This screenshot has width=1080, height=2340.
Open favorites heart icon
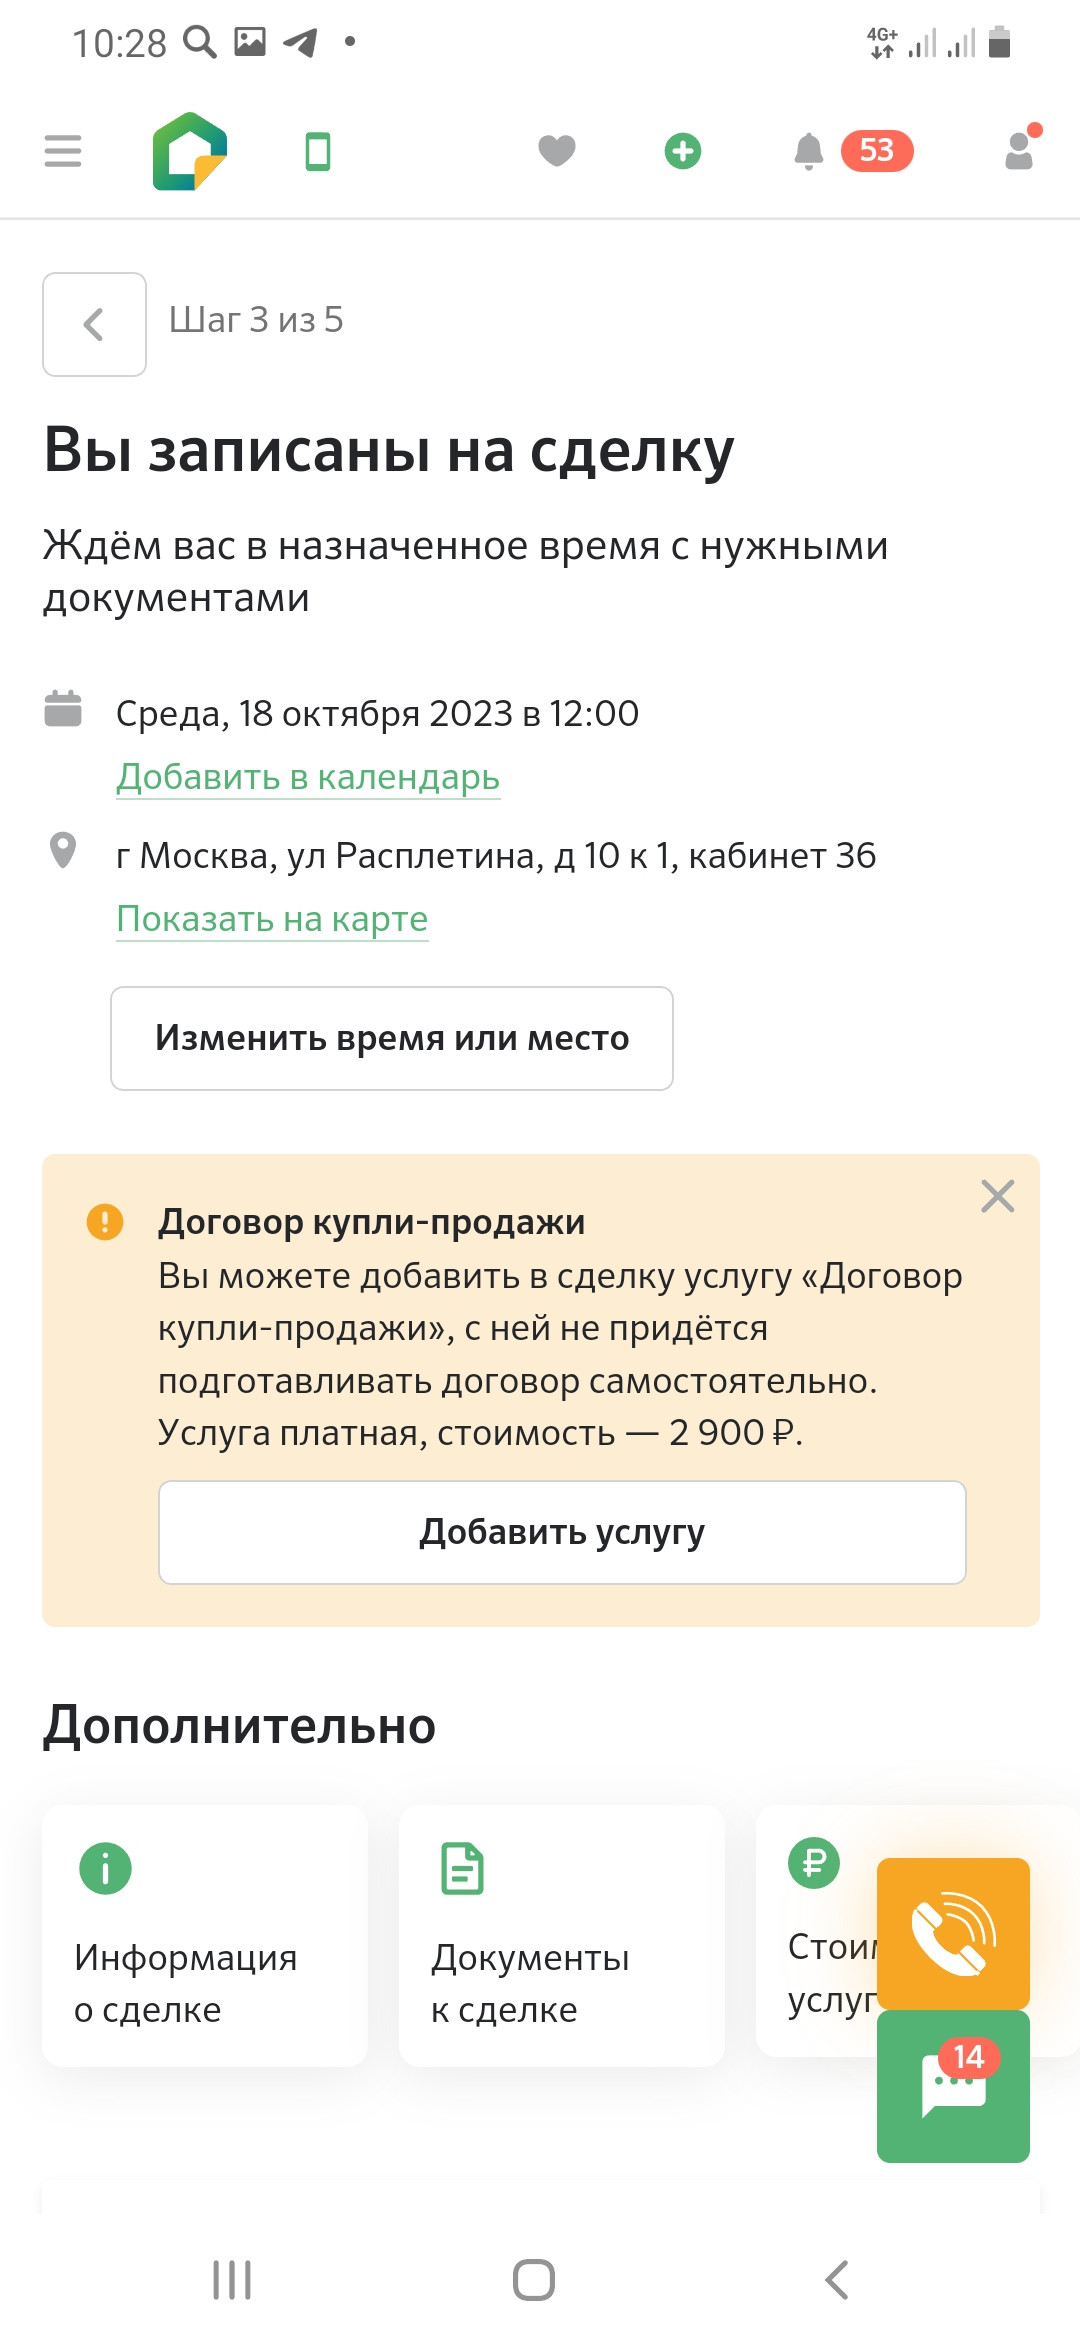point(557,151)
